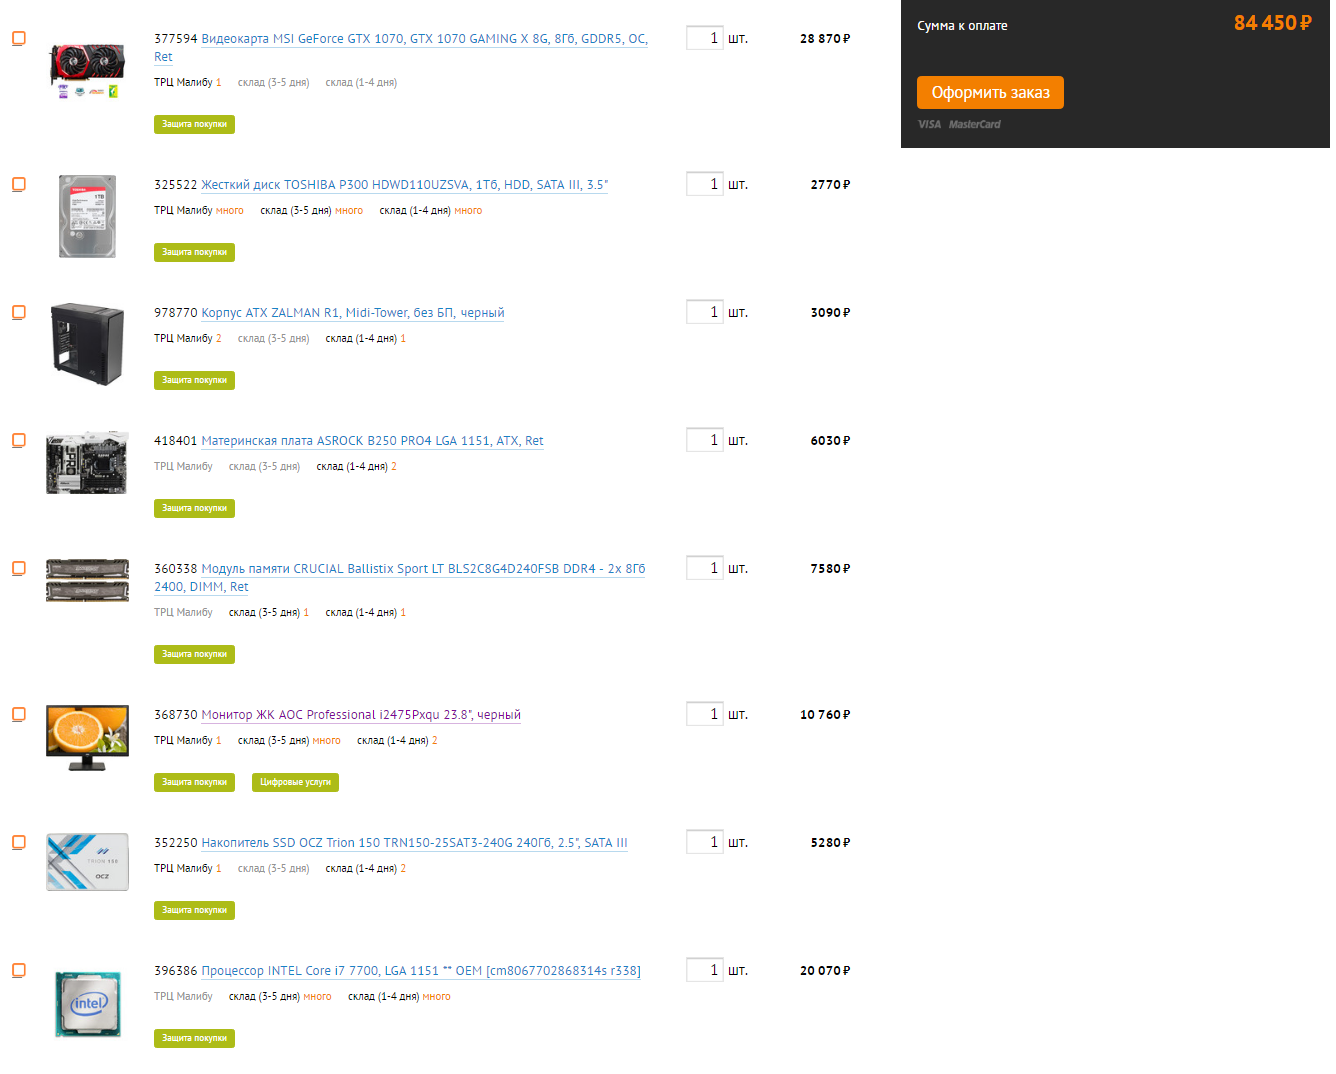Click article number 325522
The width and height of the screenshot is (1336, 1074).
pyautogui.click(x=176, y=185)
